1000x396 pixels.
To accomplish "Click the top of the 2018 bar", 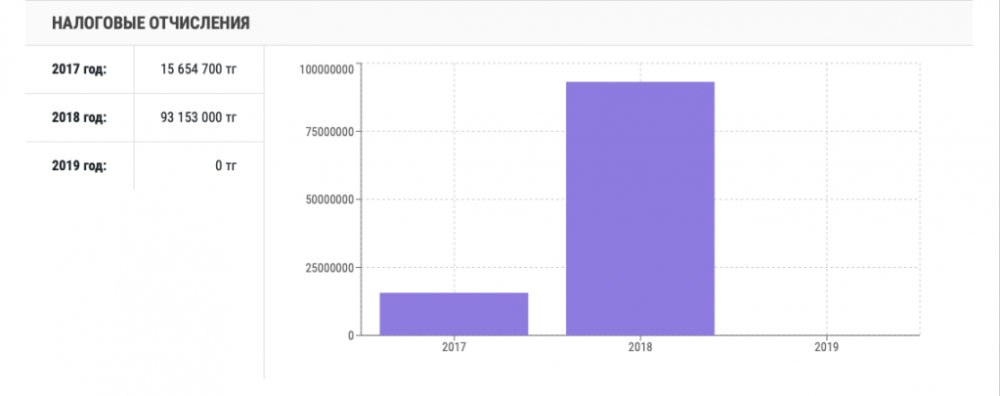I will (x=640, y=83).
